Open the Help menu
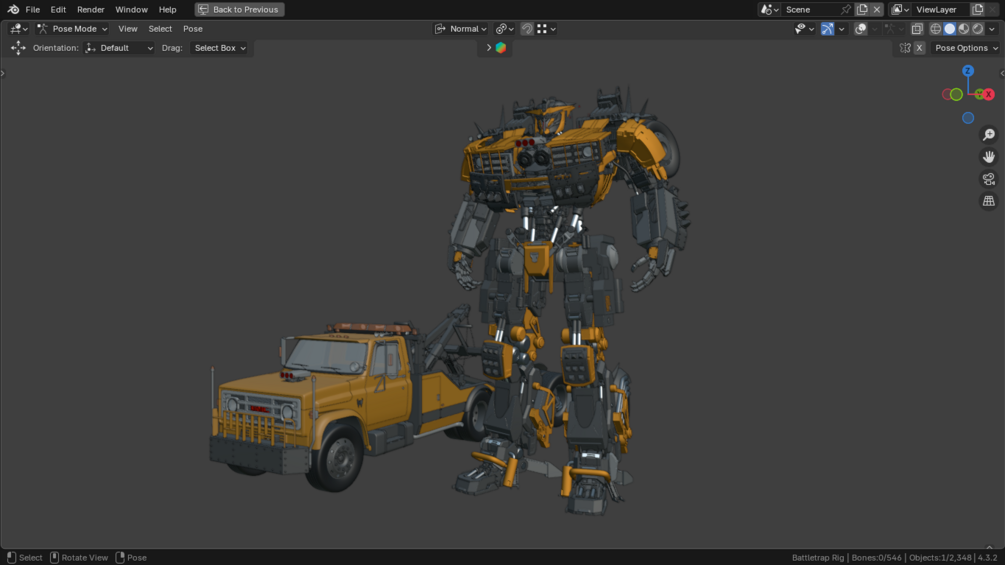The width and height of the screenshot is (1005, 565). (x=167, y=10)
